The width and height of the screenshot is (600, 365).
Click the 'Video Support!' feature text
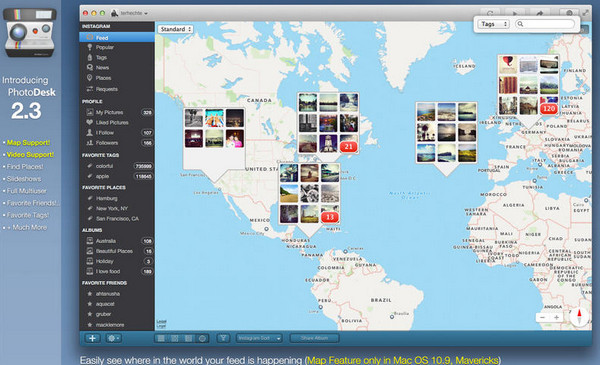click(30, 155)
